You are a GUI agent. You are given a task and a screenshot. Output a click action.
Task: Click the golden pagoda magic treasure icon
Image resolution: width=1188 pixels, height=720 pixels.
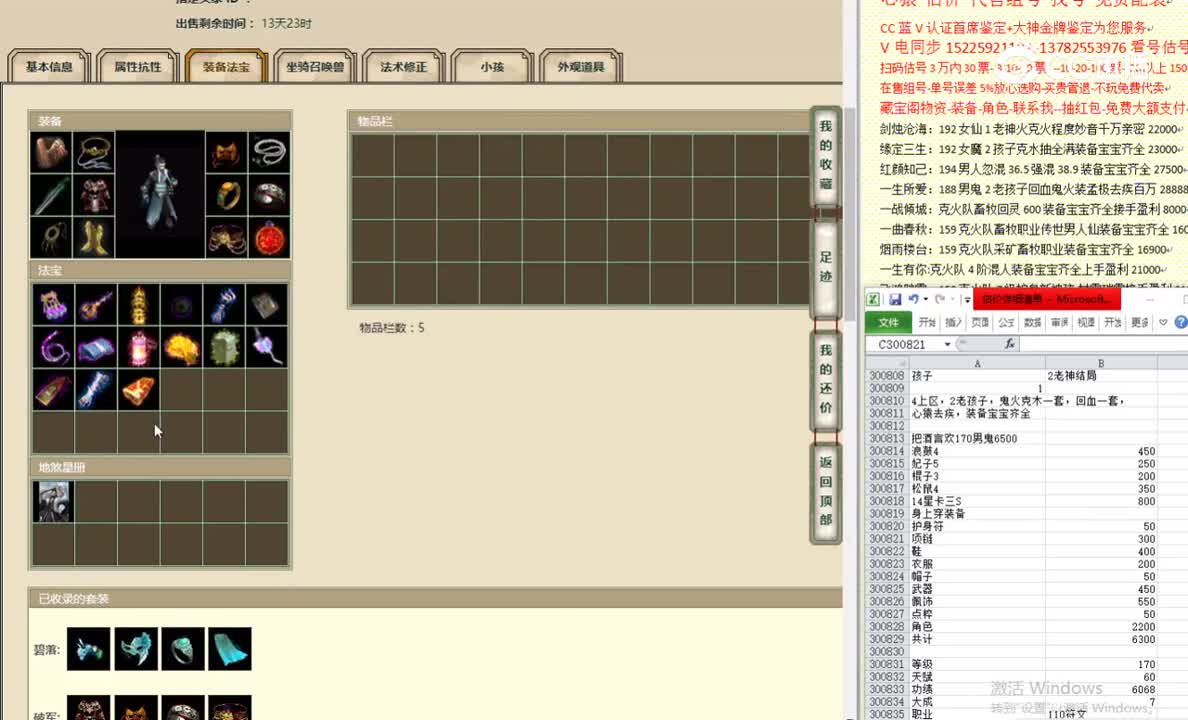point(139,305)
